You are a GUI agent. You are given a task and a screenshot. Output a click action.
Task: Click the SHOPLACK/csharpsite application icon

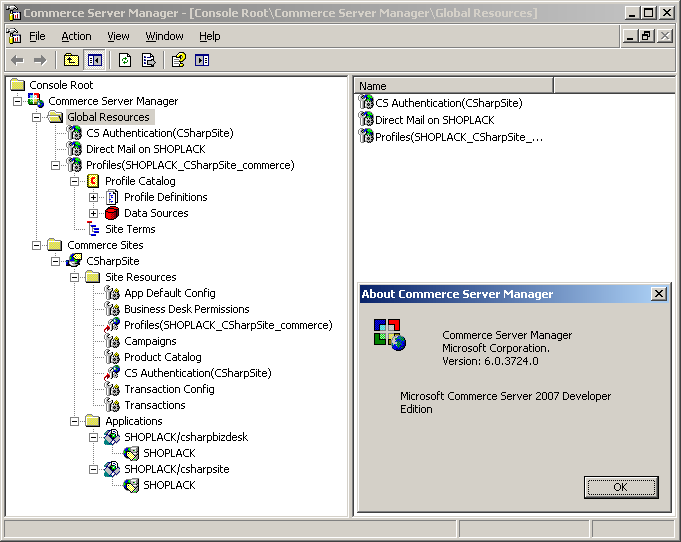112,469
